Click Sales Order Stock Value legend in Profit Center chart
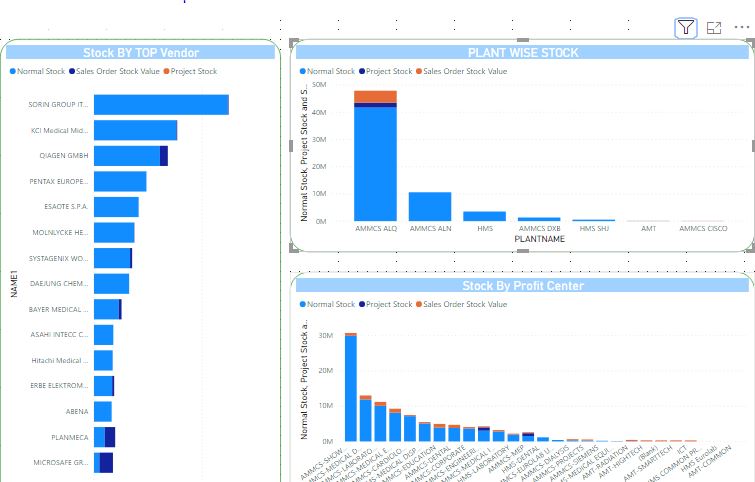 [x=462, y=304]
